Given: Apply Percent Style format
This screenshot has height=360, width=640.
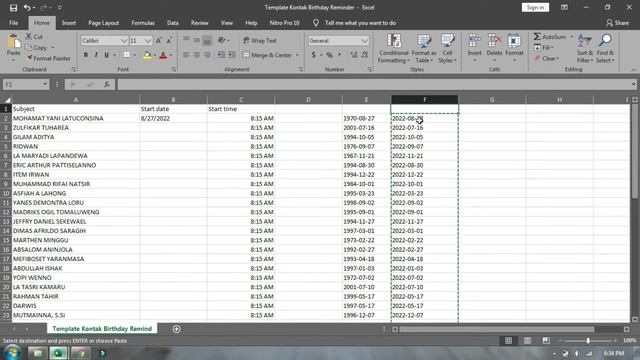Looking at the screenshot, I should click(x=329, y=55).
